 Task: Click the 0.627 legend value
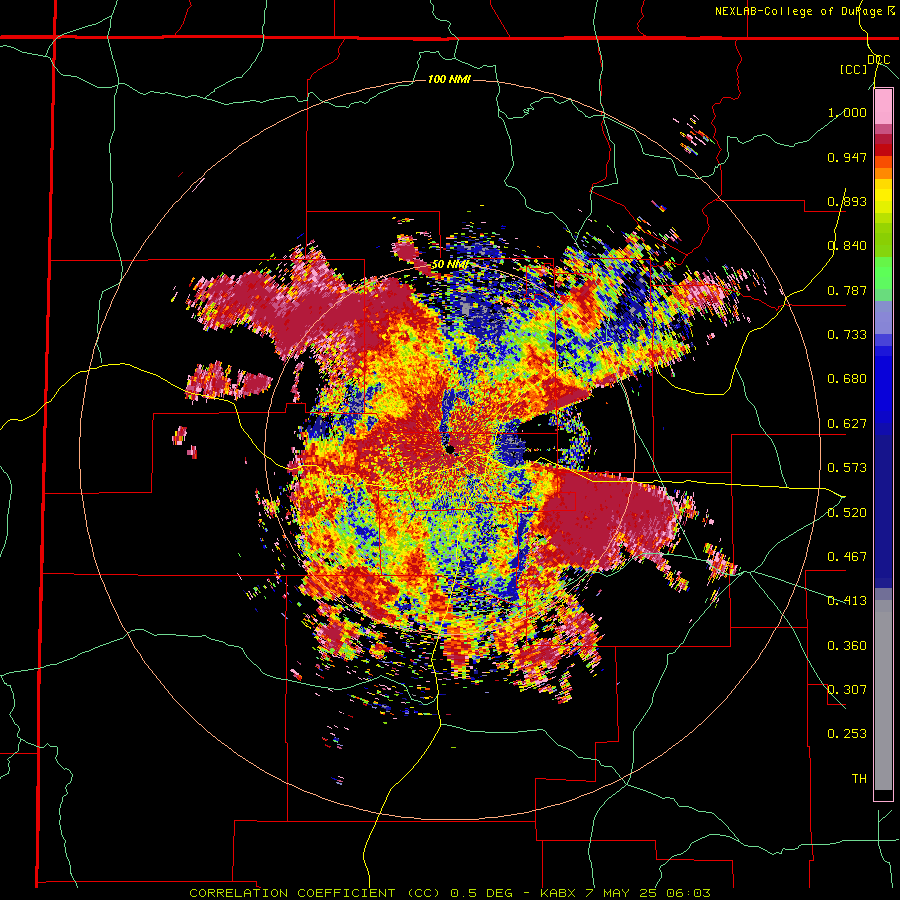click(x=847, y=424)
